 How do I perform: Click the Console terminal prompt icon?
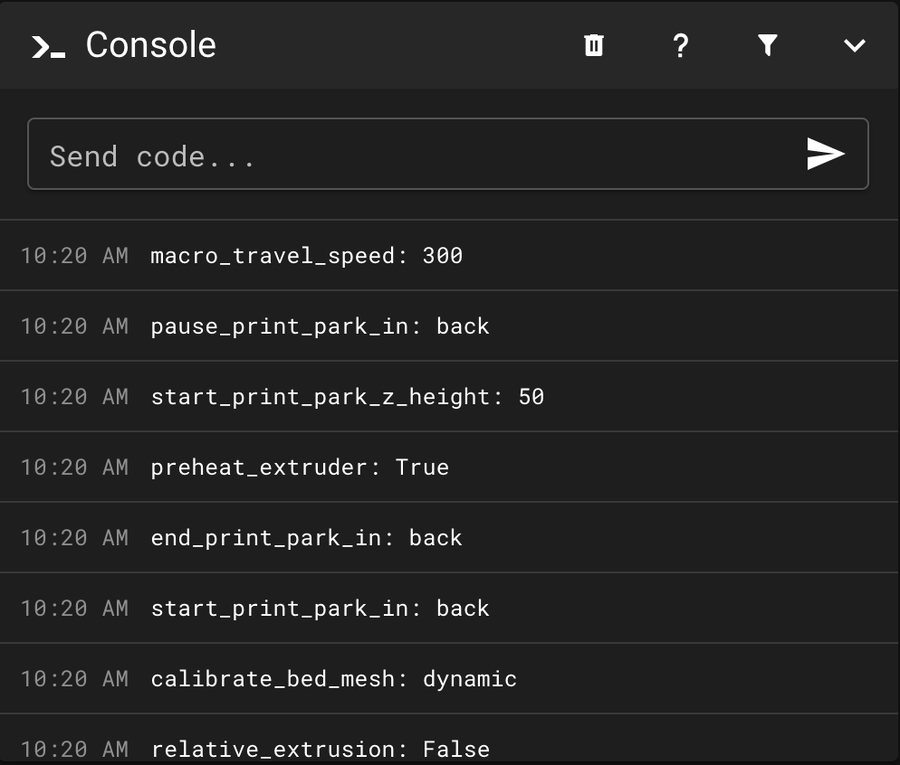click(x=48, y=46)
